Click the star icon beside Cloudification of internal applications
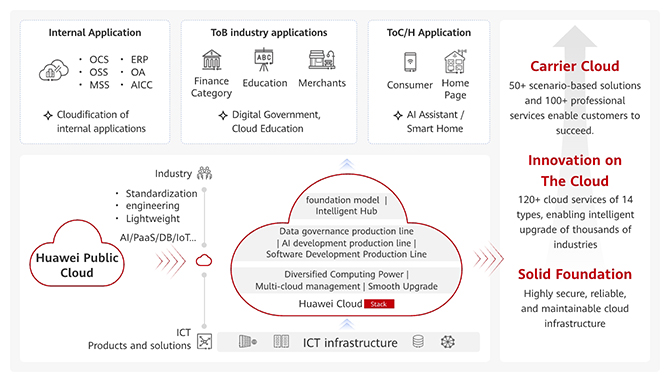The height and width of the screenshot is (382, 670). 48,115
